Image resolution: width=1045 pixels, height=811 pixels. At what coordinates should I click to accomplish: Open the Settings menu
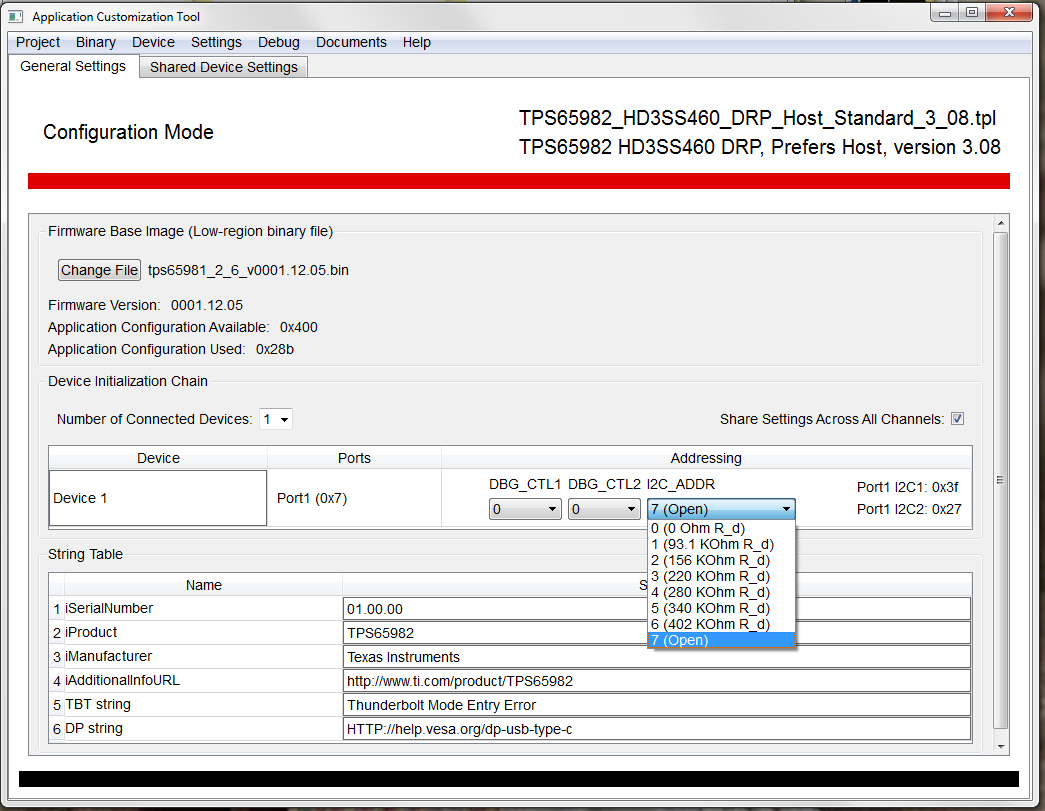[x=216, y=42]
